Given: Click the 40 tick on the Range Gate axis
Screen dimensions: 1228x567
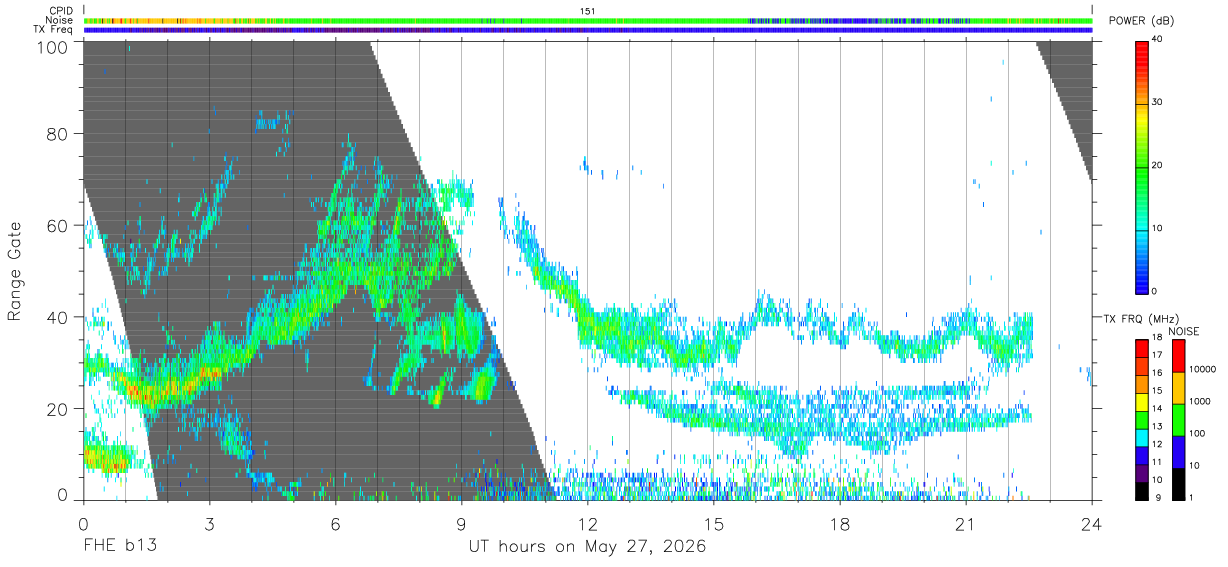Looking at the screenshot, I should click(58, 317).
